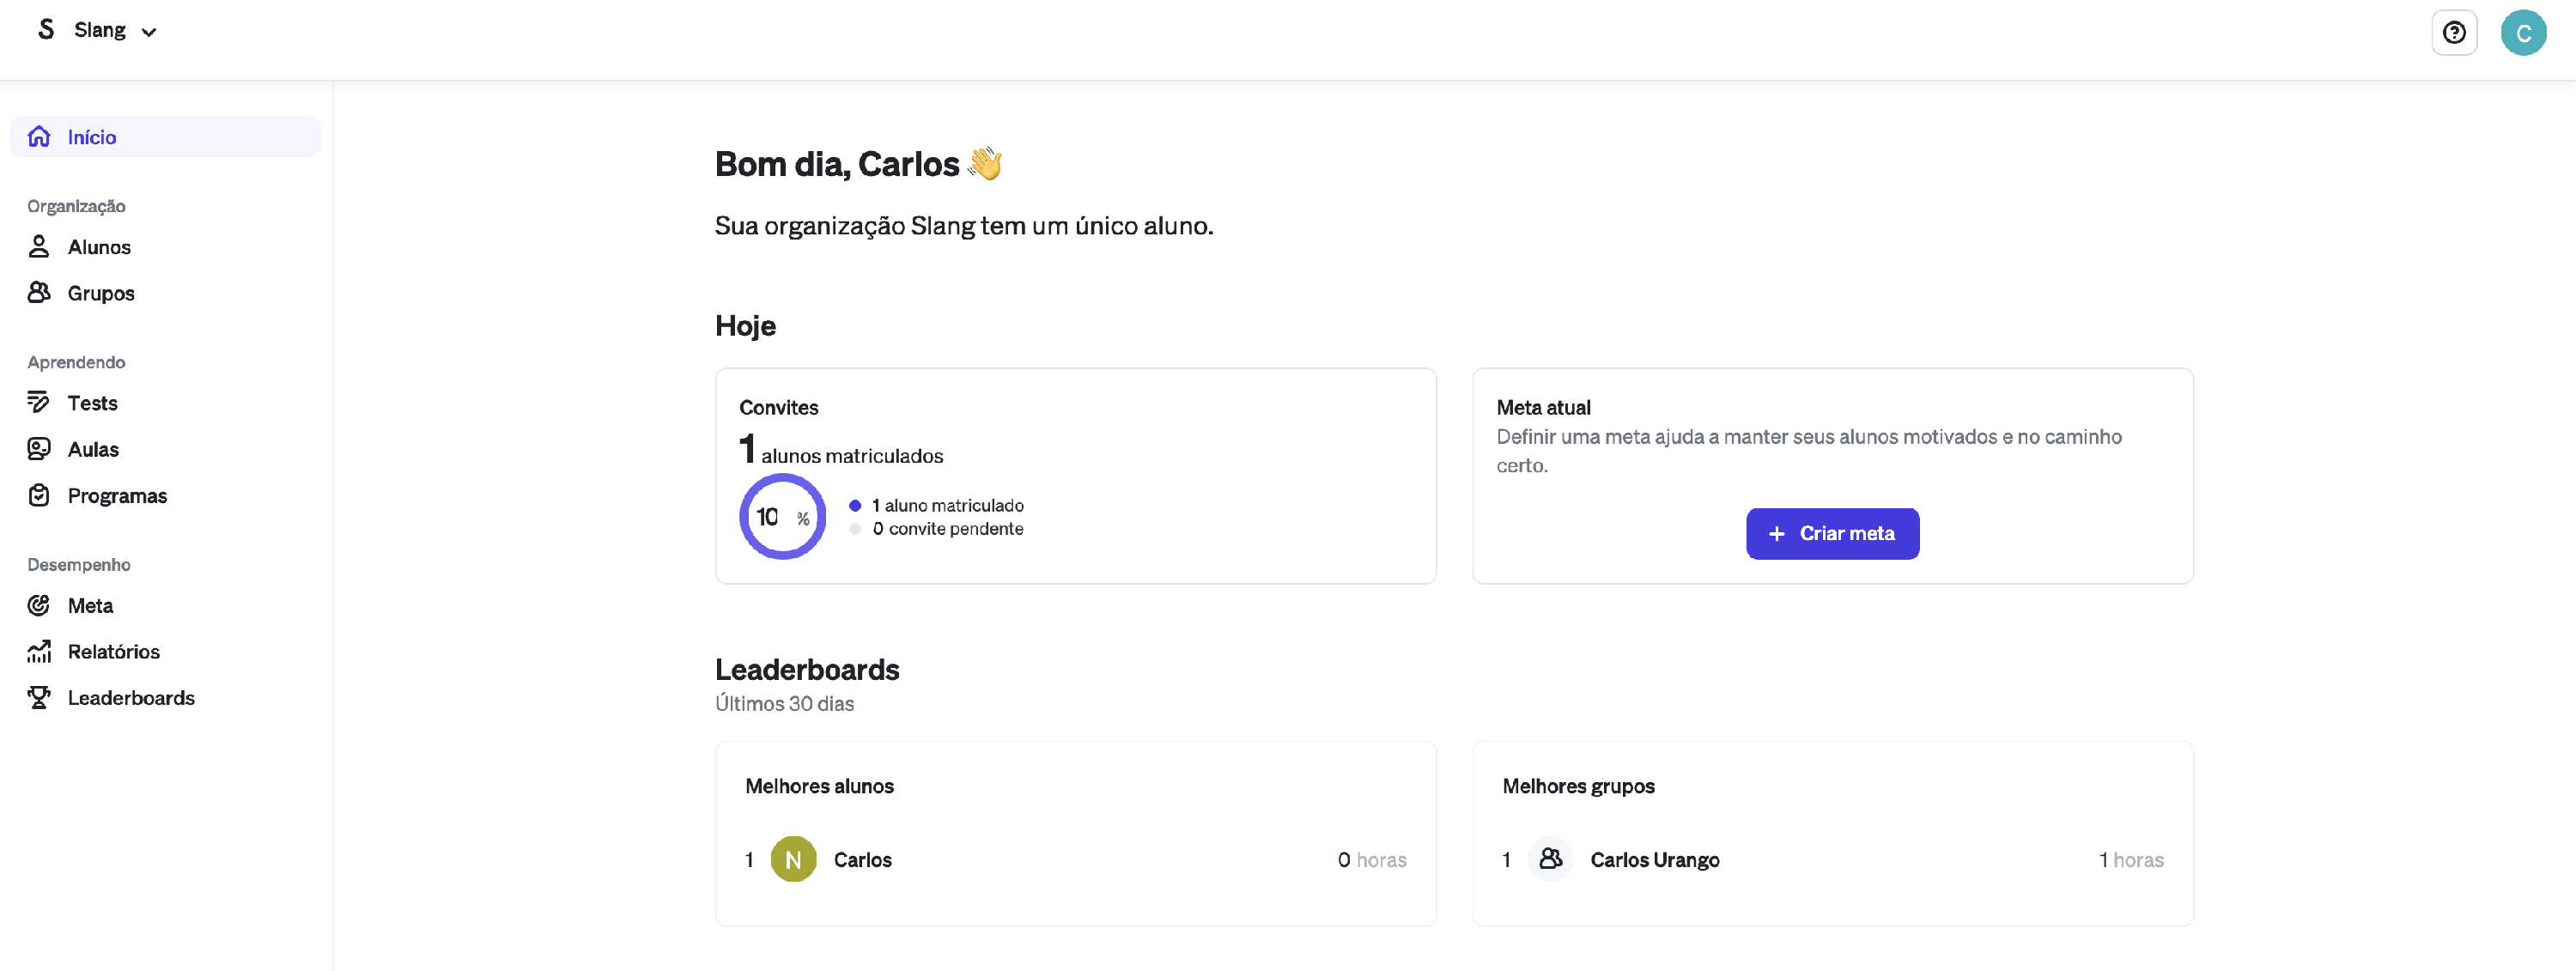Click '1 aluno matriculado' legend text
Screen dimensions: 2576x971
[947, 506]
